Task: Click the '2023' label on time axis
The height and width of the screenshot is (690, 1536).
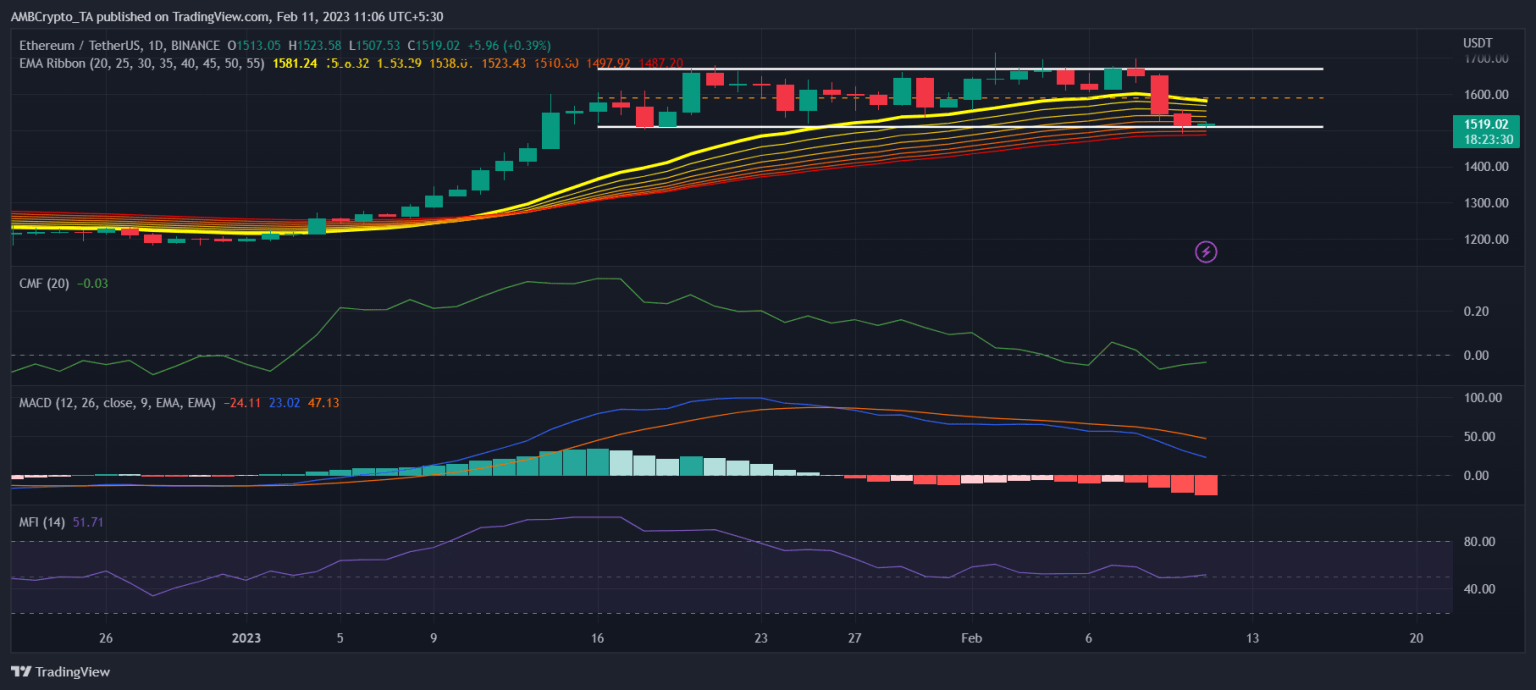Action: point(246,638)
